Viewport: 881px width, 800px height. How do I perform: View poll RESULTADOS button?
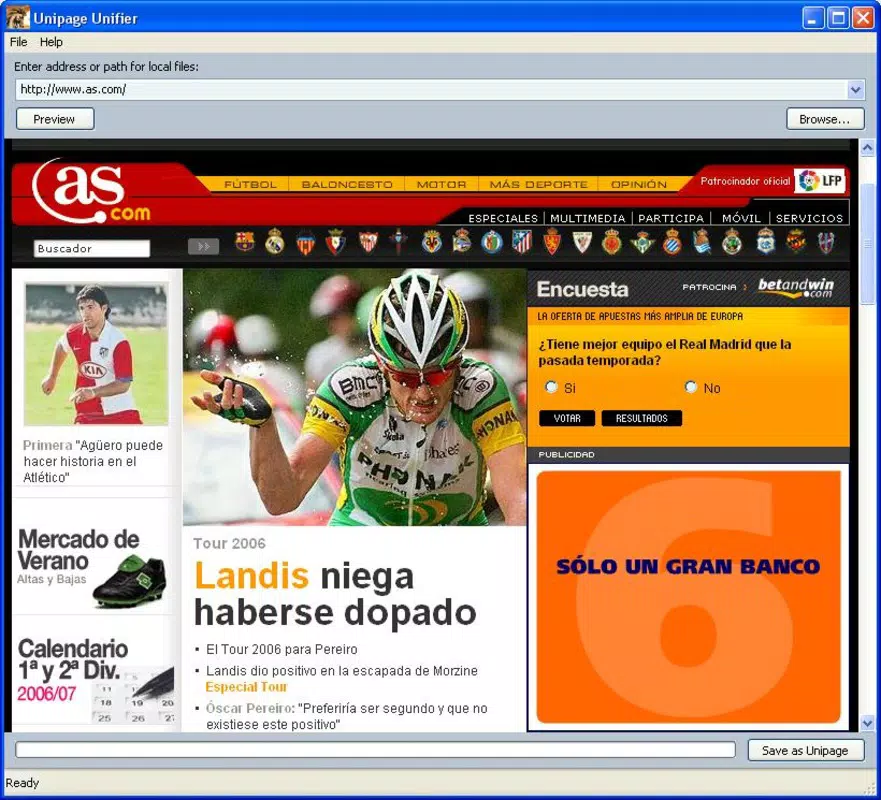642,418
